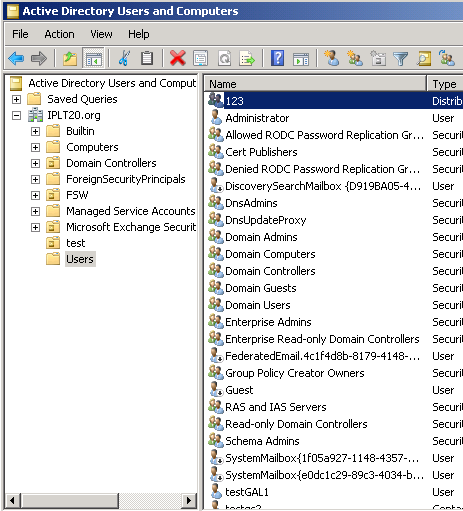Create new organizational unit toolbar icon
This screenshot has width=463, height=511.
[x=378, y=58]
